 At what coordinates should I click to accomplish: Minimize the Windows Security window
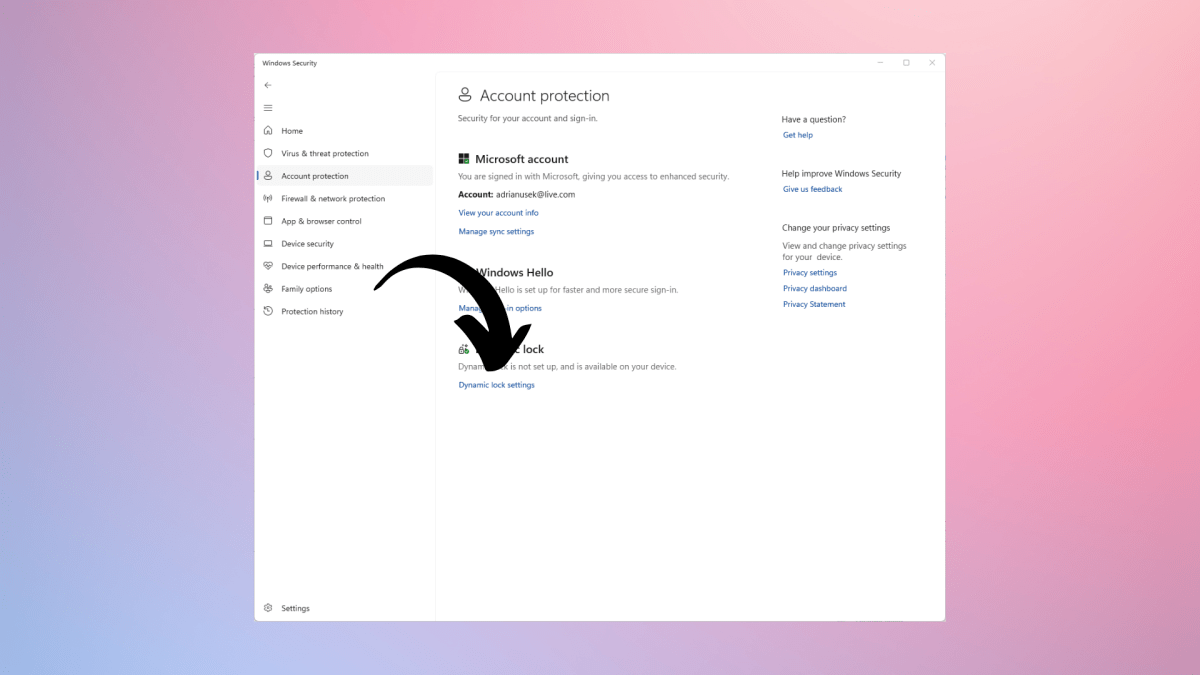tap(881, 63)
